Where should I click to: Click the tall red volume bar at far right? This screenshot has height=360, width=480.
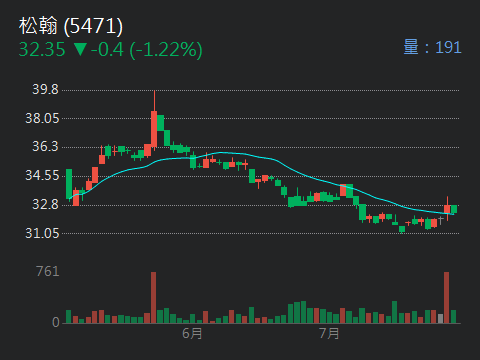tap(446, 298)
